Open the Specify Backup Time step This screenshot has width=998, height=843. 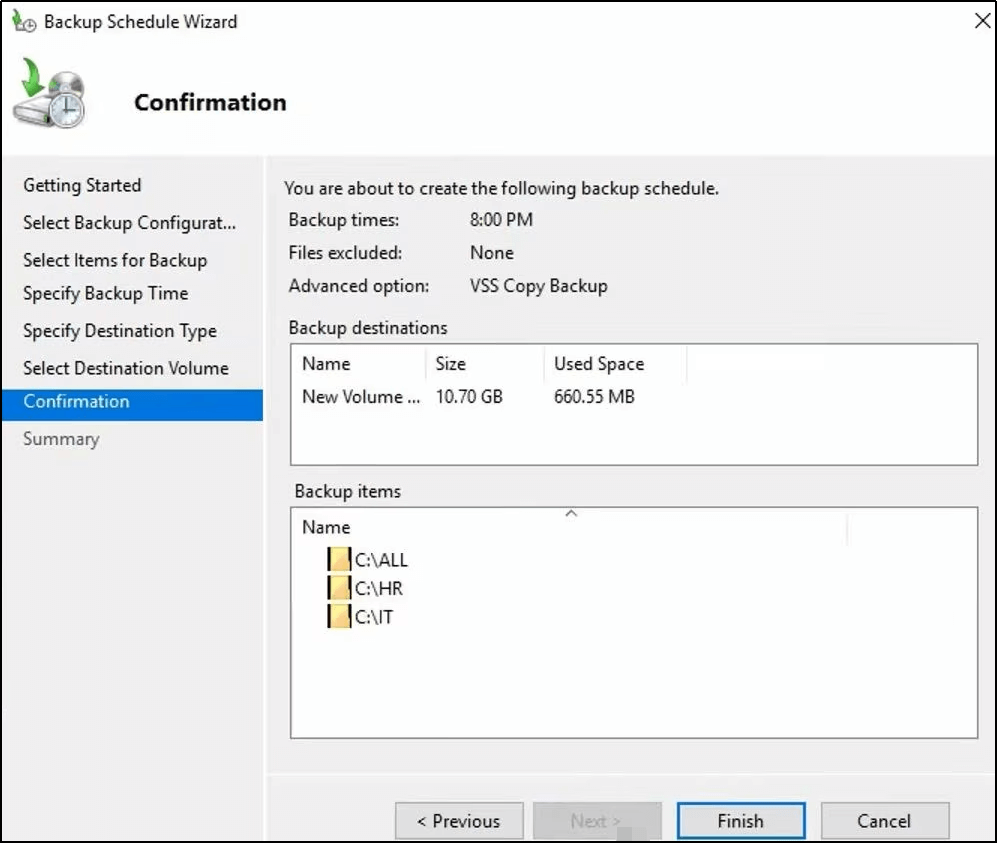click(105, 293)
